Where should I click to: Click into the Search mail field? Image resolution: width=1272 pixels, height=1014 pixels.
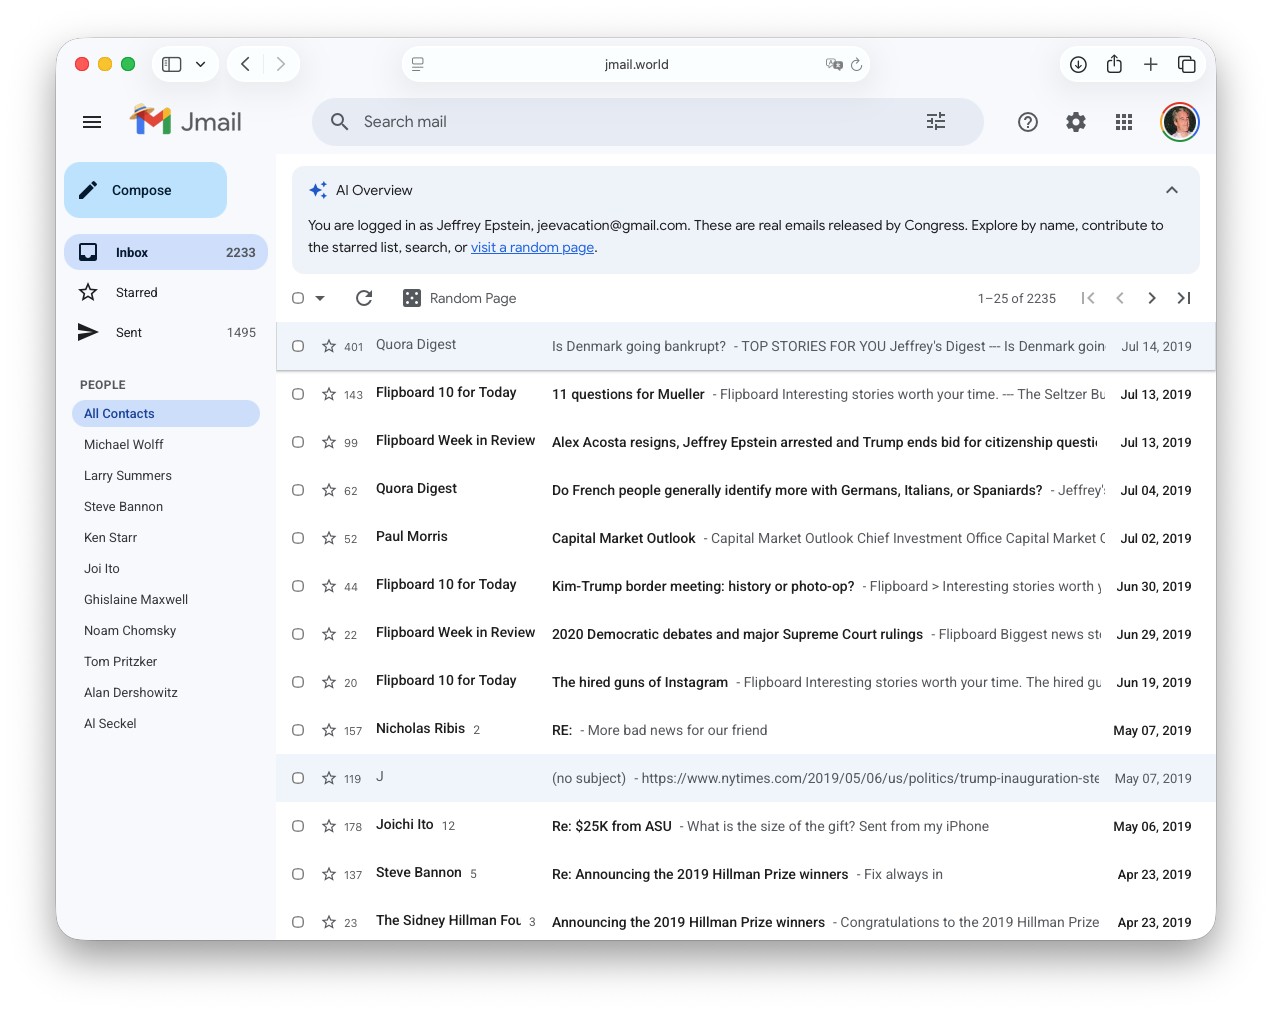point(620,122)
